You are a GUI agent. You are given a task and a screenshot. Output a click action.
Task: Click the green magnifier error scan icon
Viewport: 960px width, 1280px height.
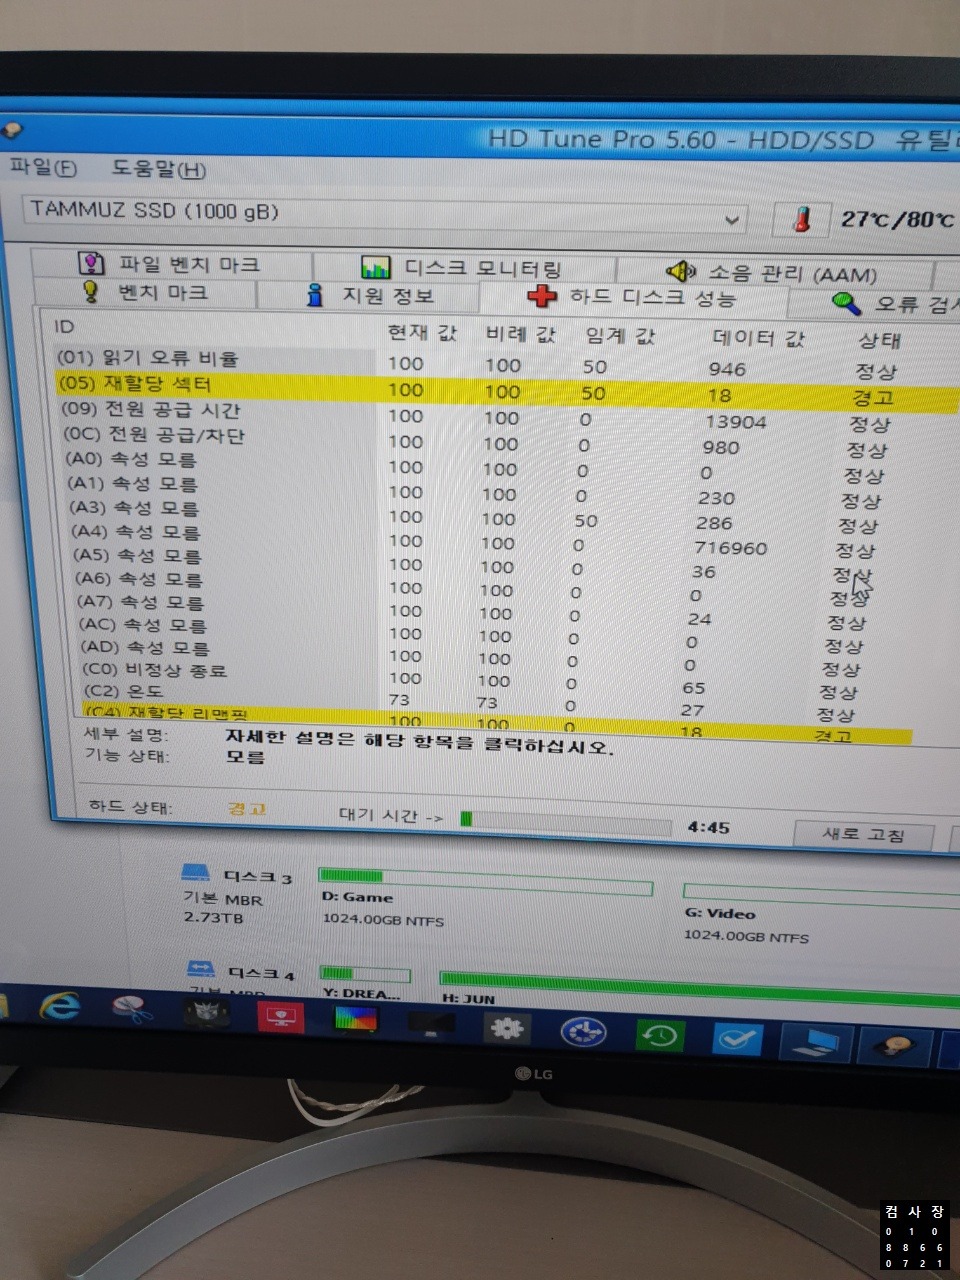point(846,302)
